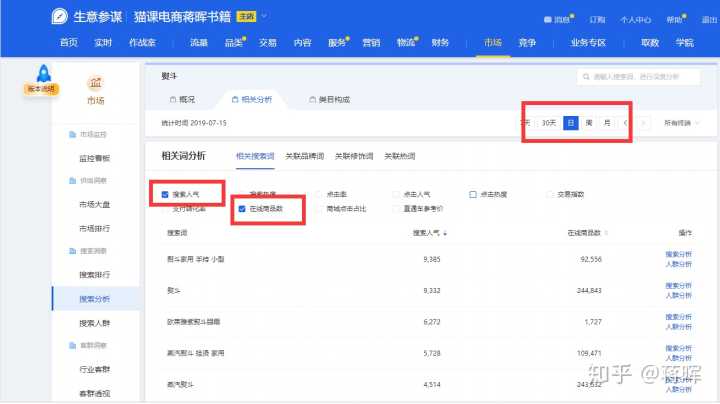Screen dimensions: 720x404
Task: Expand the 品类 menu in navigation bar
Action: (234, 43)
